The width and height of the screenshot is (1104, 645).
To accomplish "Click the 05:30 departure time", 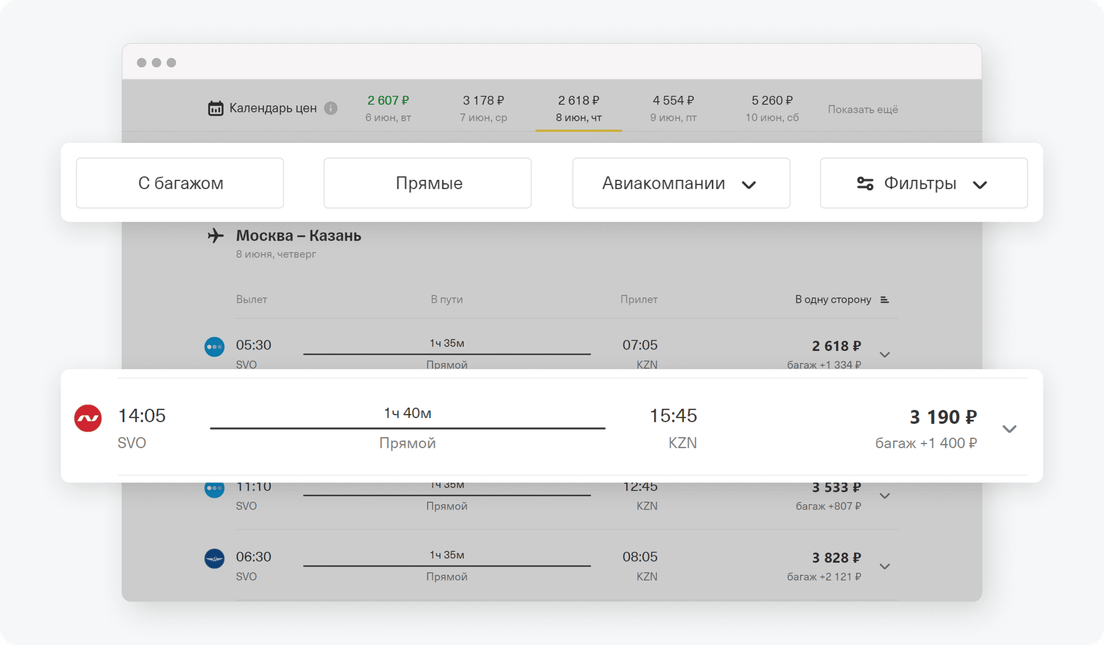I will tap(253, 345).
